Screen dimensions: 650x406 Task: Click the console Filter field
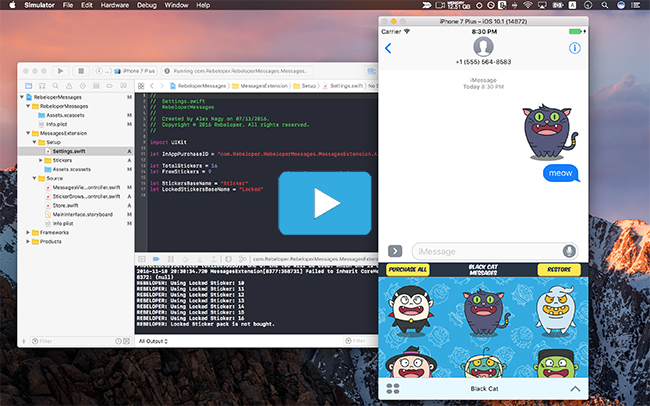point(360,341)
